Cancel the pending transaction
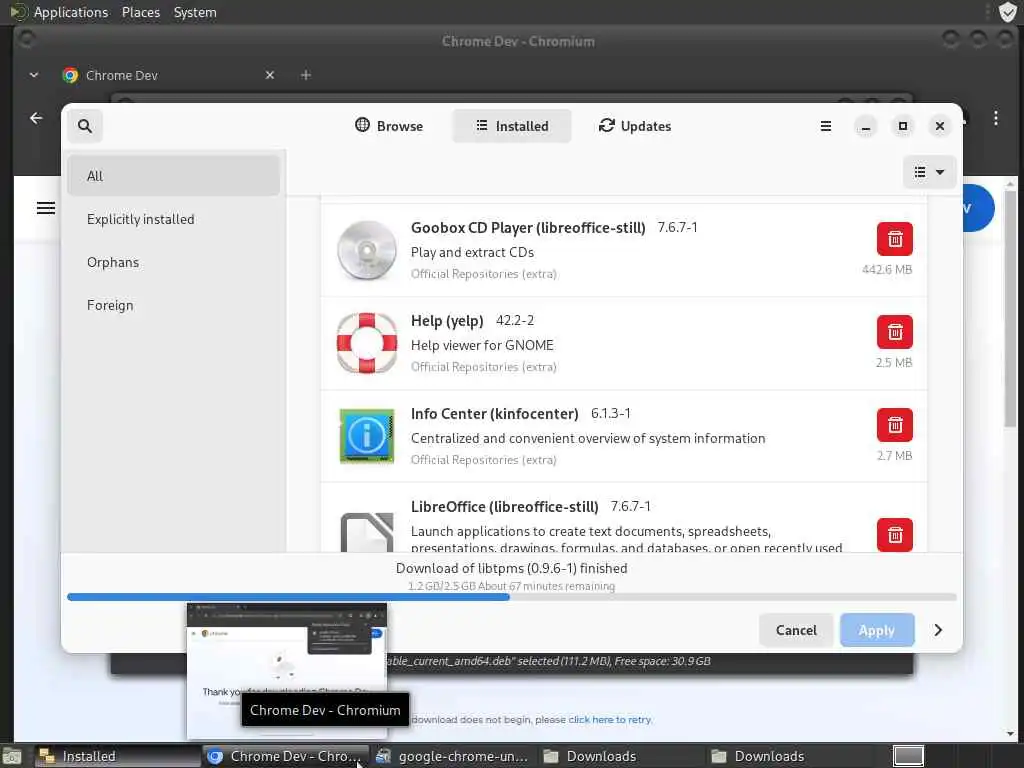Viewport: 1024px width, 768px height. [x=796, y=630]
